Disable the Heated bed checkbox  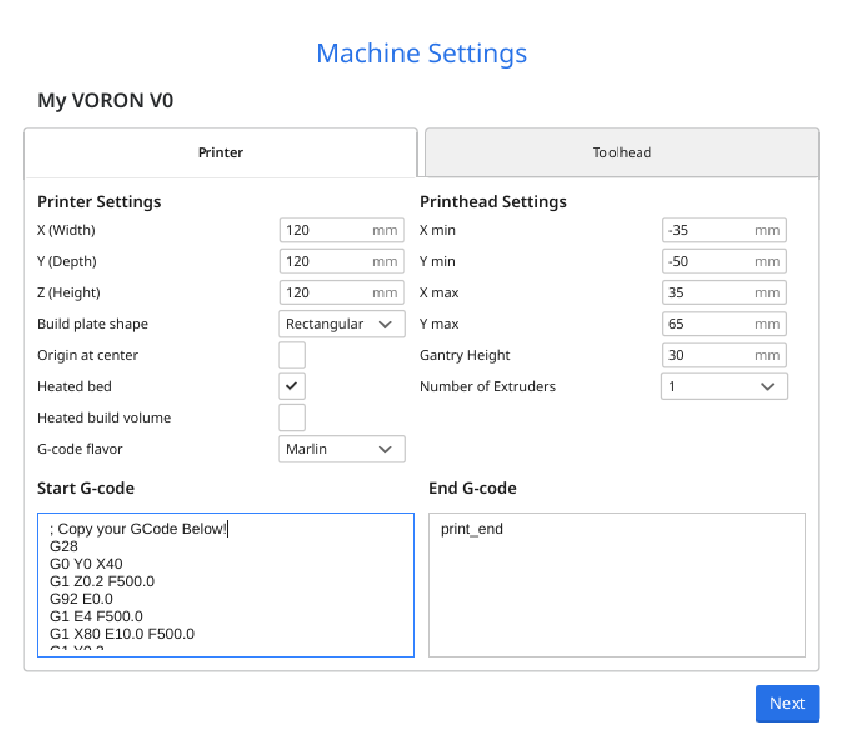291,386
